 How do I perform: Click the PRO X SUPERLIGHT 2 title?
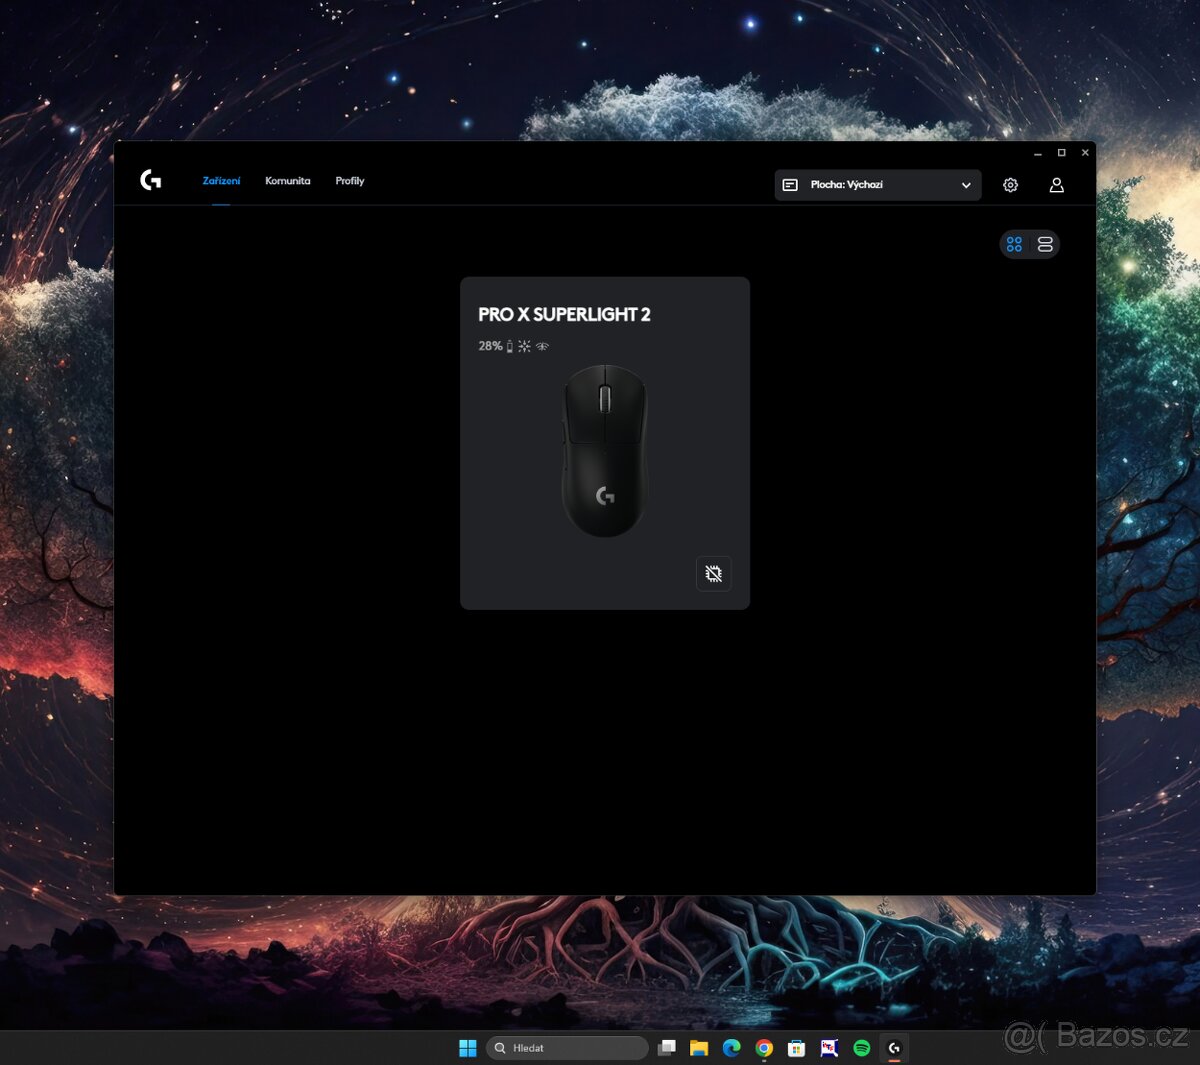point(563,314)
